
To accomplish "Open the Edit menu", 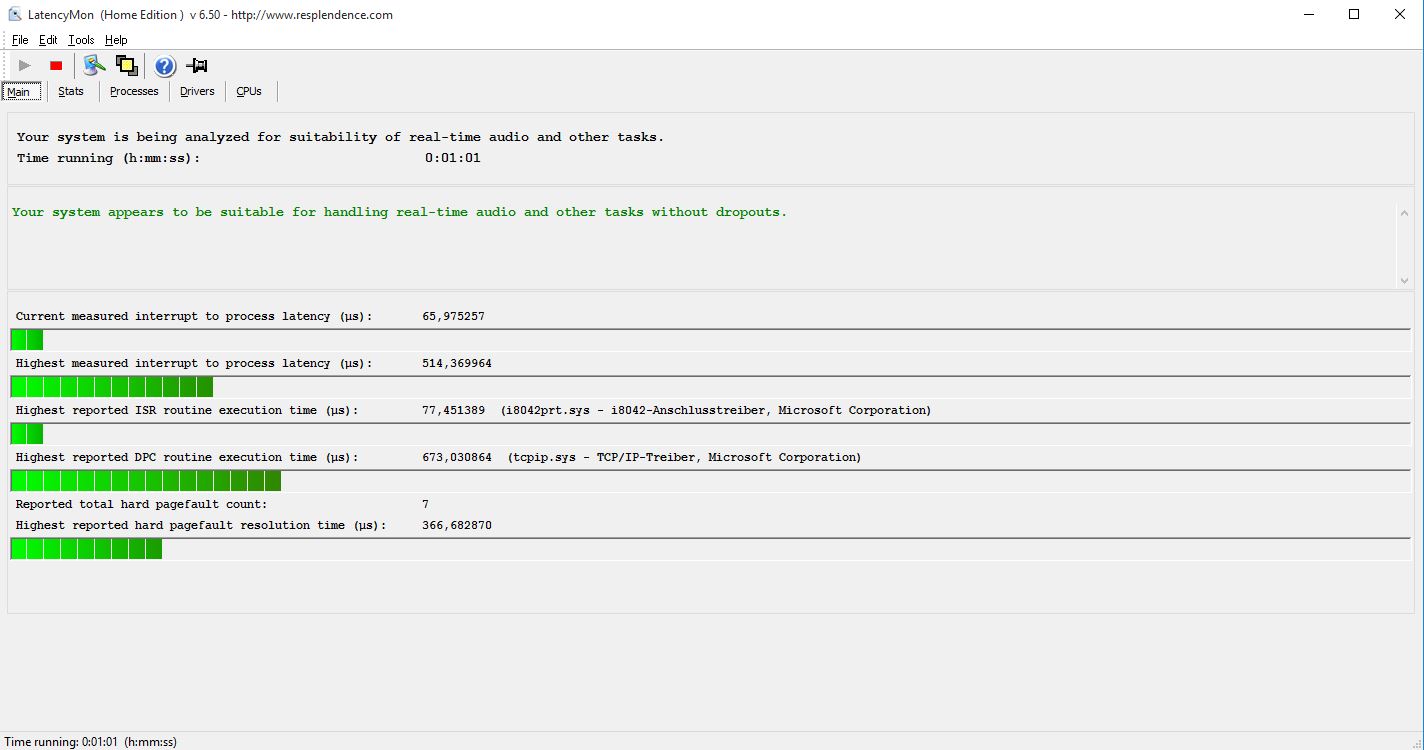I will coord(48,40).
